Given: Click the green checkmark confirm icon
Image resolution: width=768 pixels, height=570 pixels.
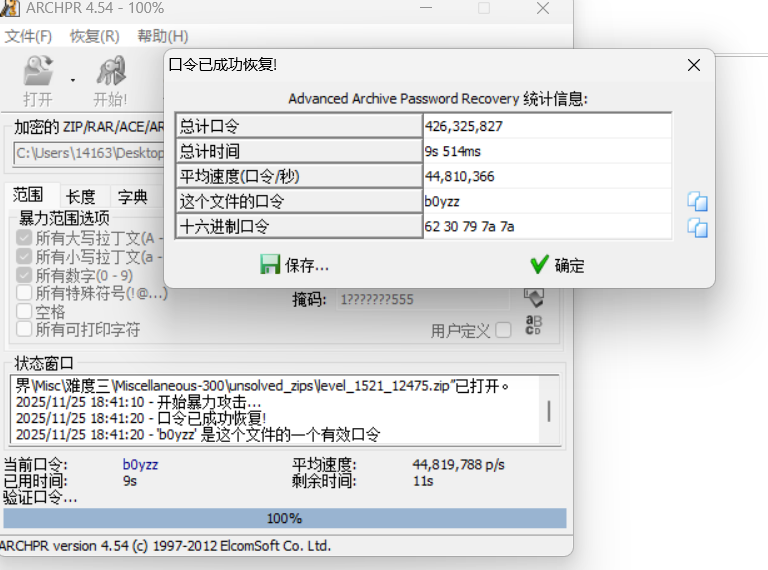Looking at the screenshot, I should click(539, 265).
